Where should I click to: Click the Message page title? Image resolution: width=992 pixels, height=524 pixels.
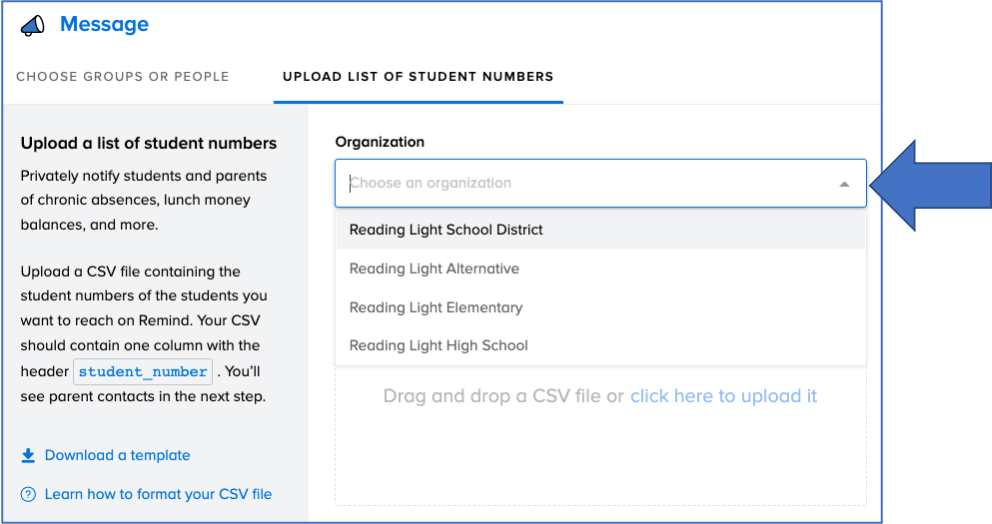tap(104, 24)
